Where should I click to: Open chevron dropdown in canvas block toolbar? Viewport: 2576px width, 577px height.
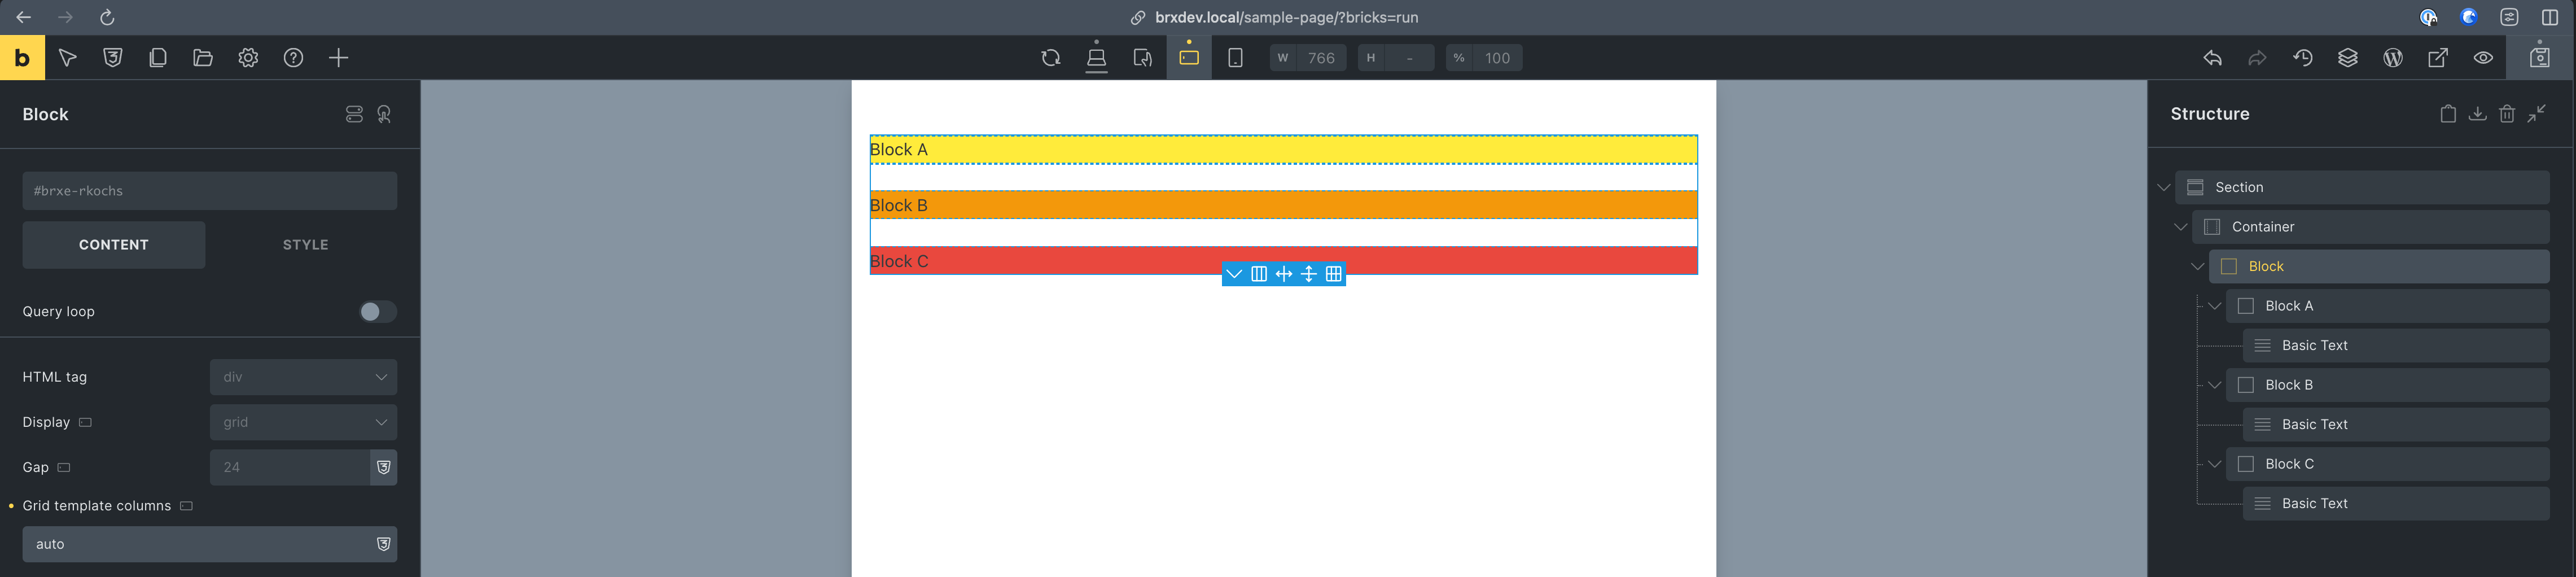pos(1234,274)
